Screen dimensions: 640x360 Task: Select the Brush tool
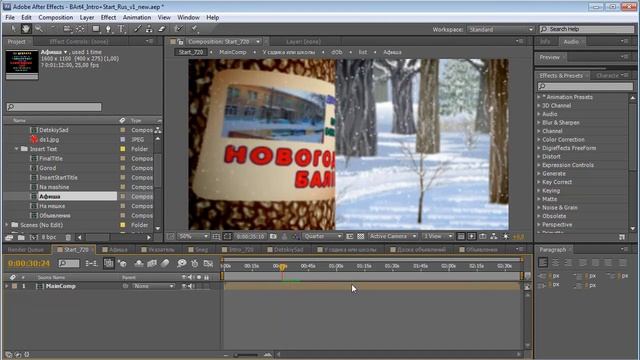tap(138, 29)
